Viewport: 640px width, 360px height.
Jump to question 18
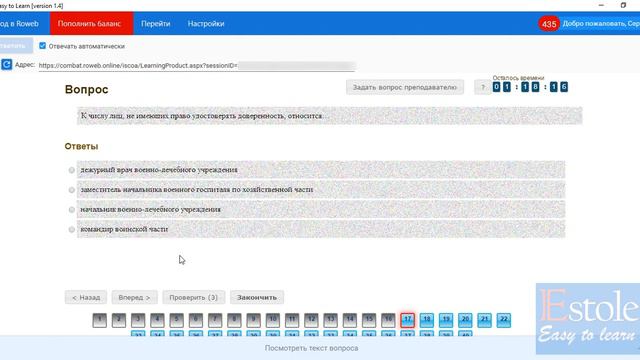click(427, 320)
